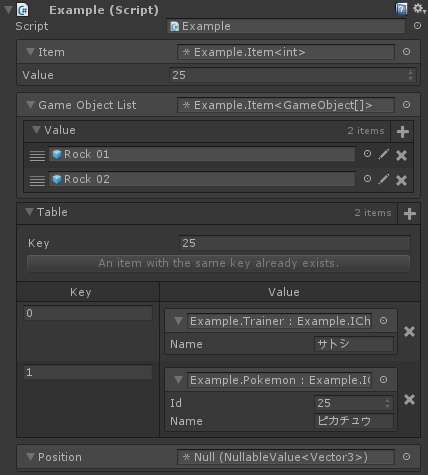Remove Rock 02 from the list
Viewport: 428px width, 475px height.
(x=401, y=180)
